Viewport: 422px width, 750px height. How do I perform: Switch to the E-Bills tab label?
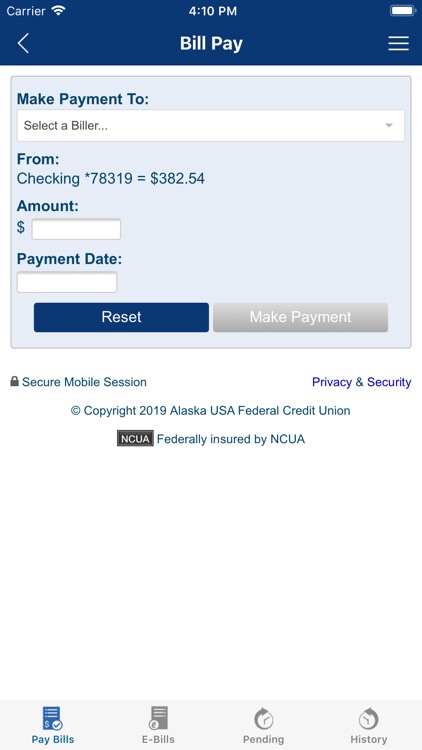click(x=158, y=739)
